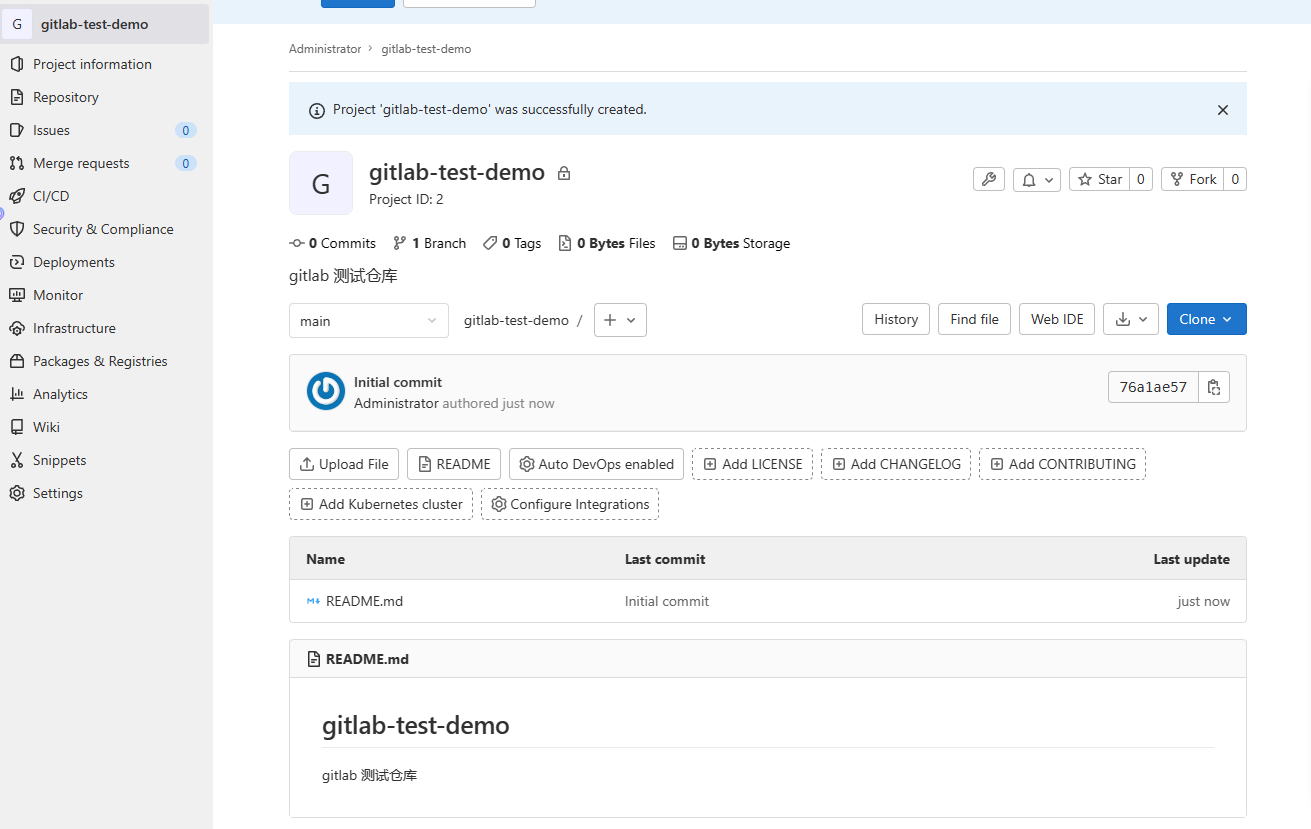Click the large G project avatar
1311x829 pixels.
point(321,183)
